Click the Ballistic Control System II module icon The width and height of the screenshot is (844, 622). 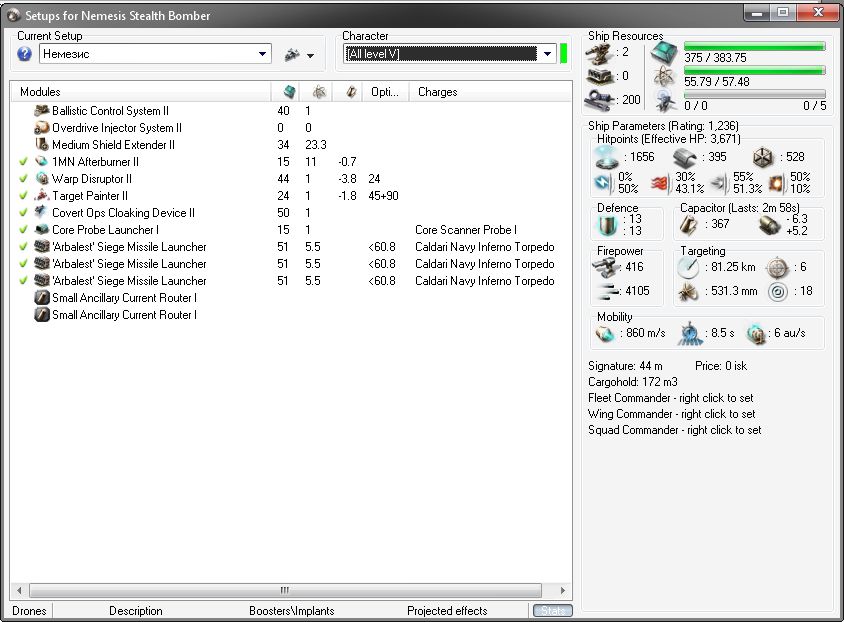click(x=41, y=111)
